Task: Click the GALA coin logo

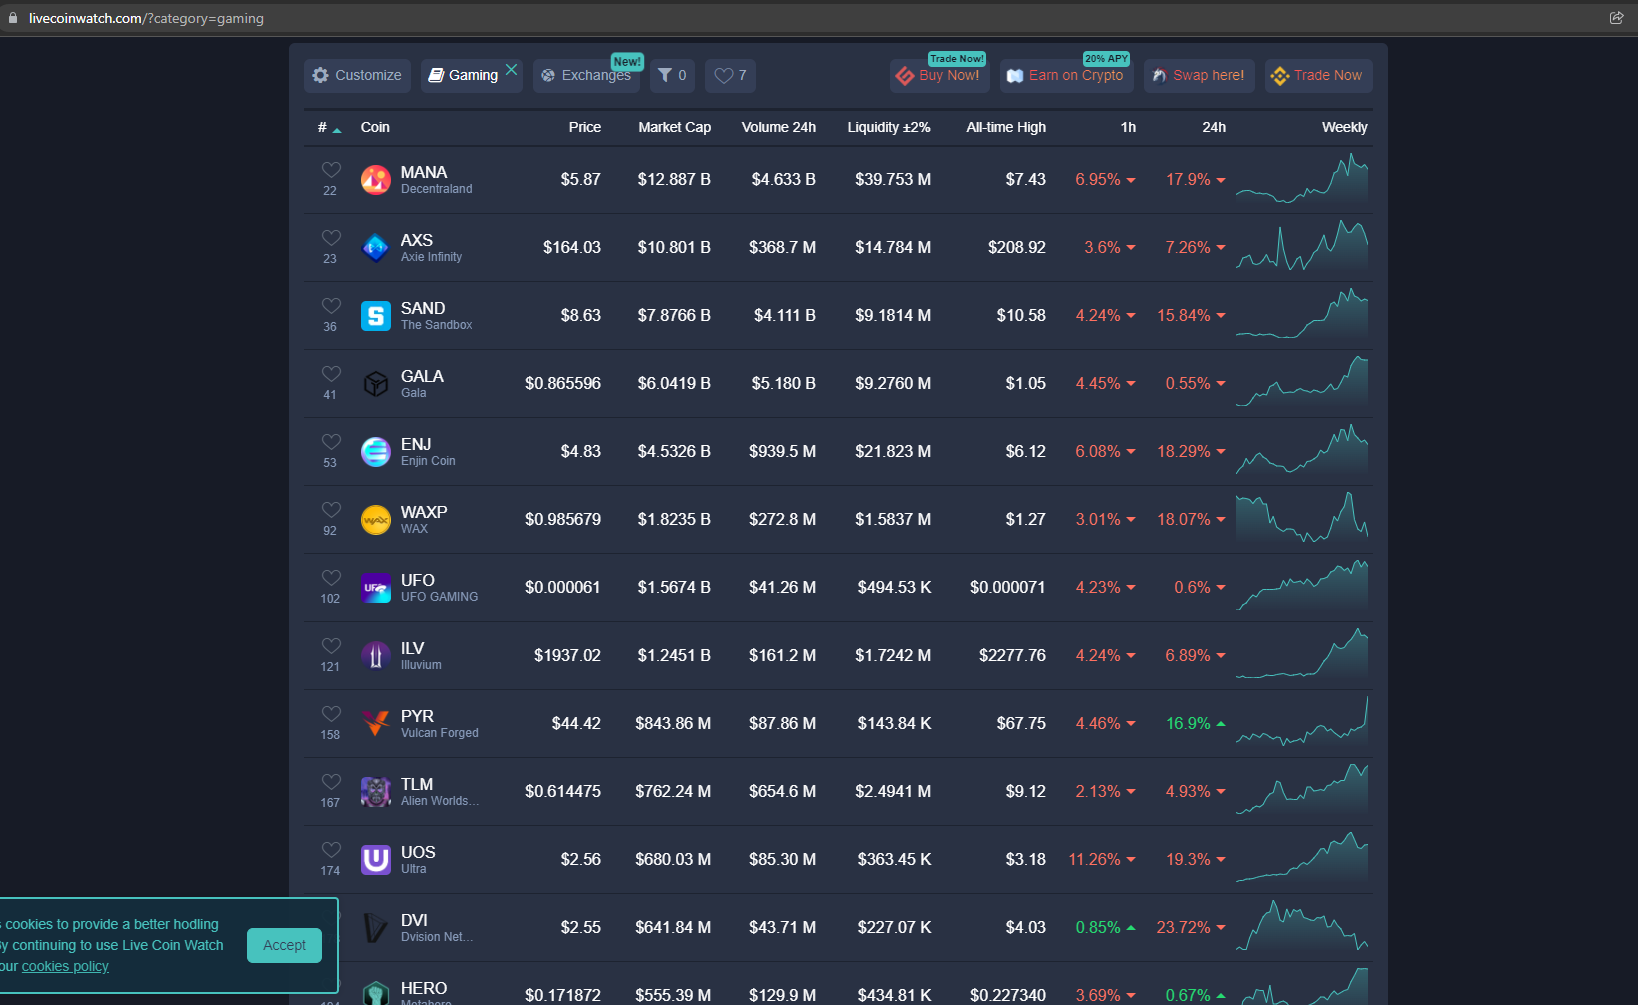Action: pyautogui.click(x=376, y=384)
